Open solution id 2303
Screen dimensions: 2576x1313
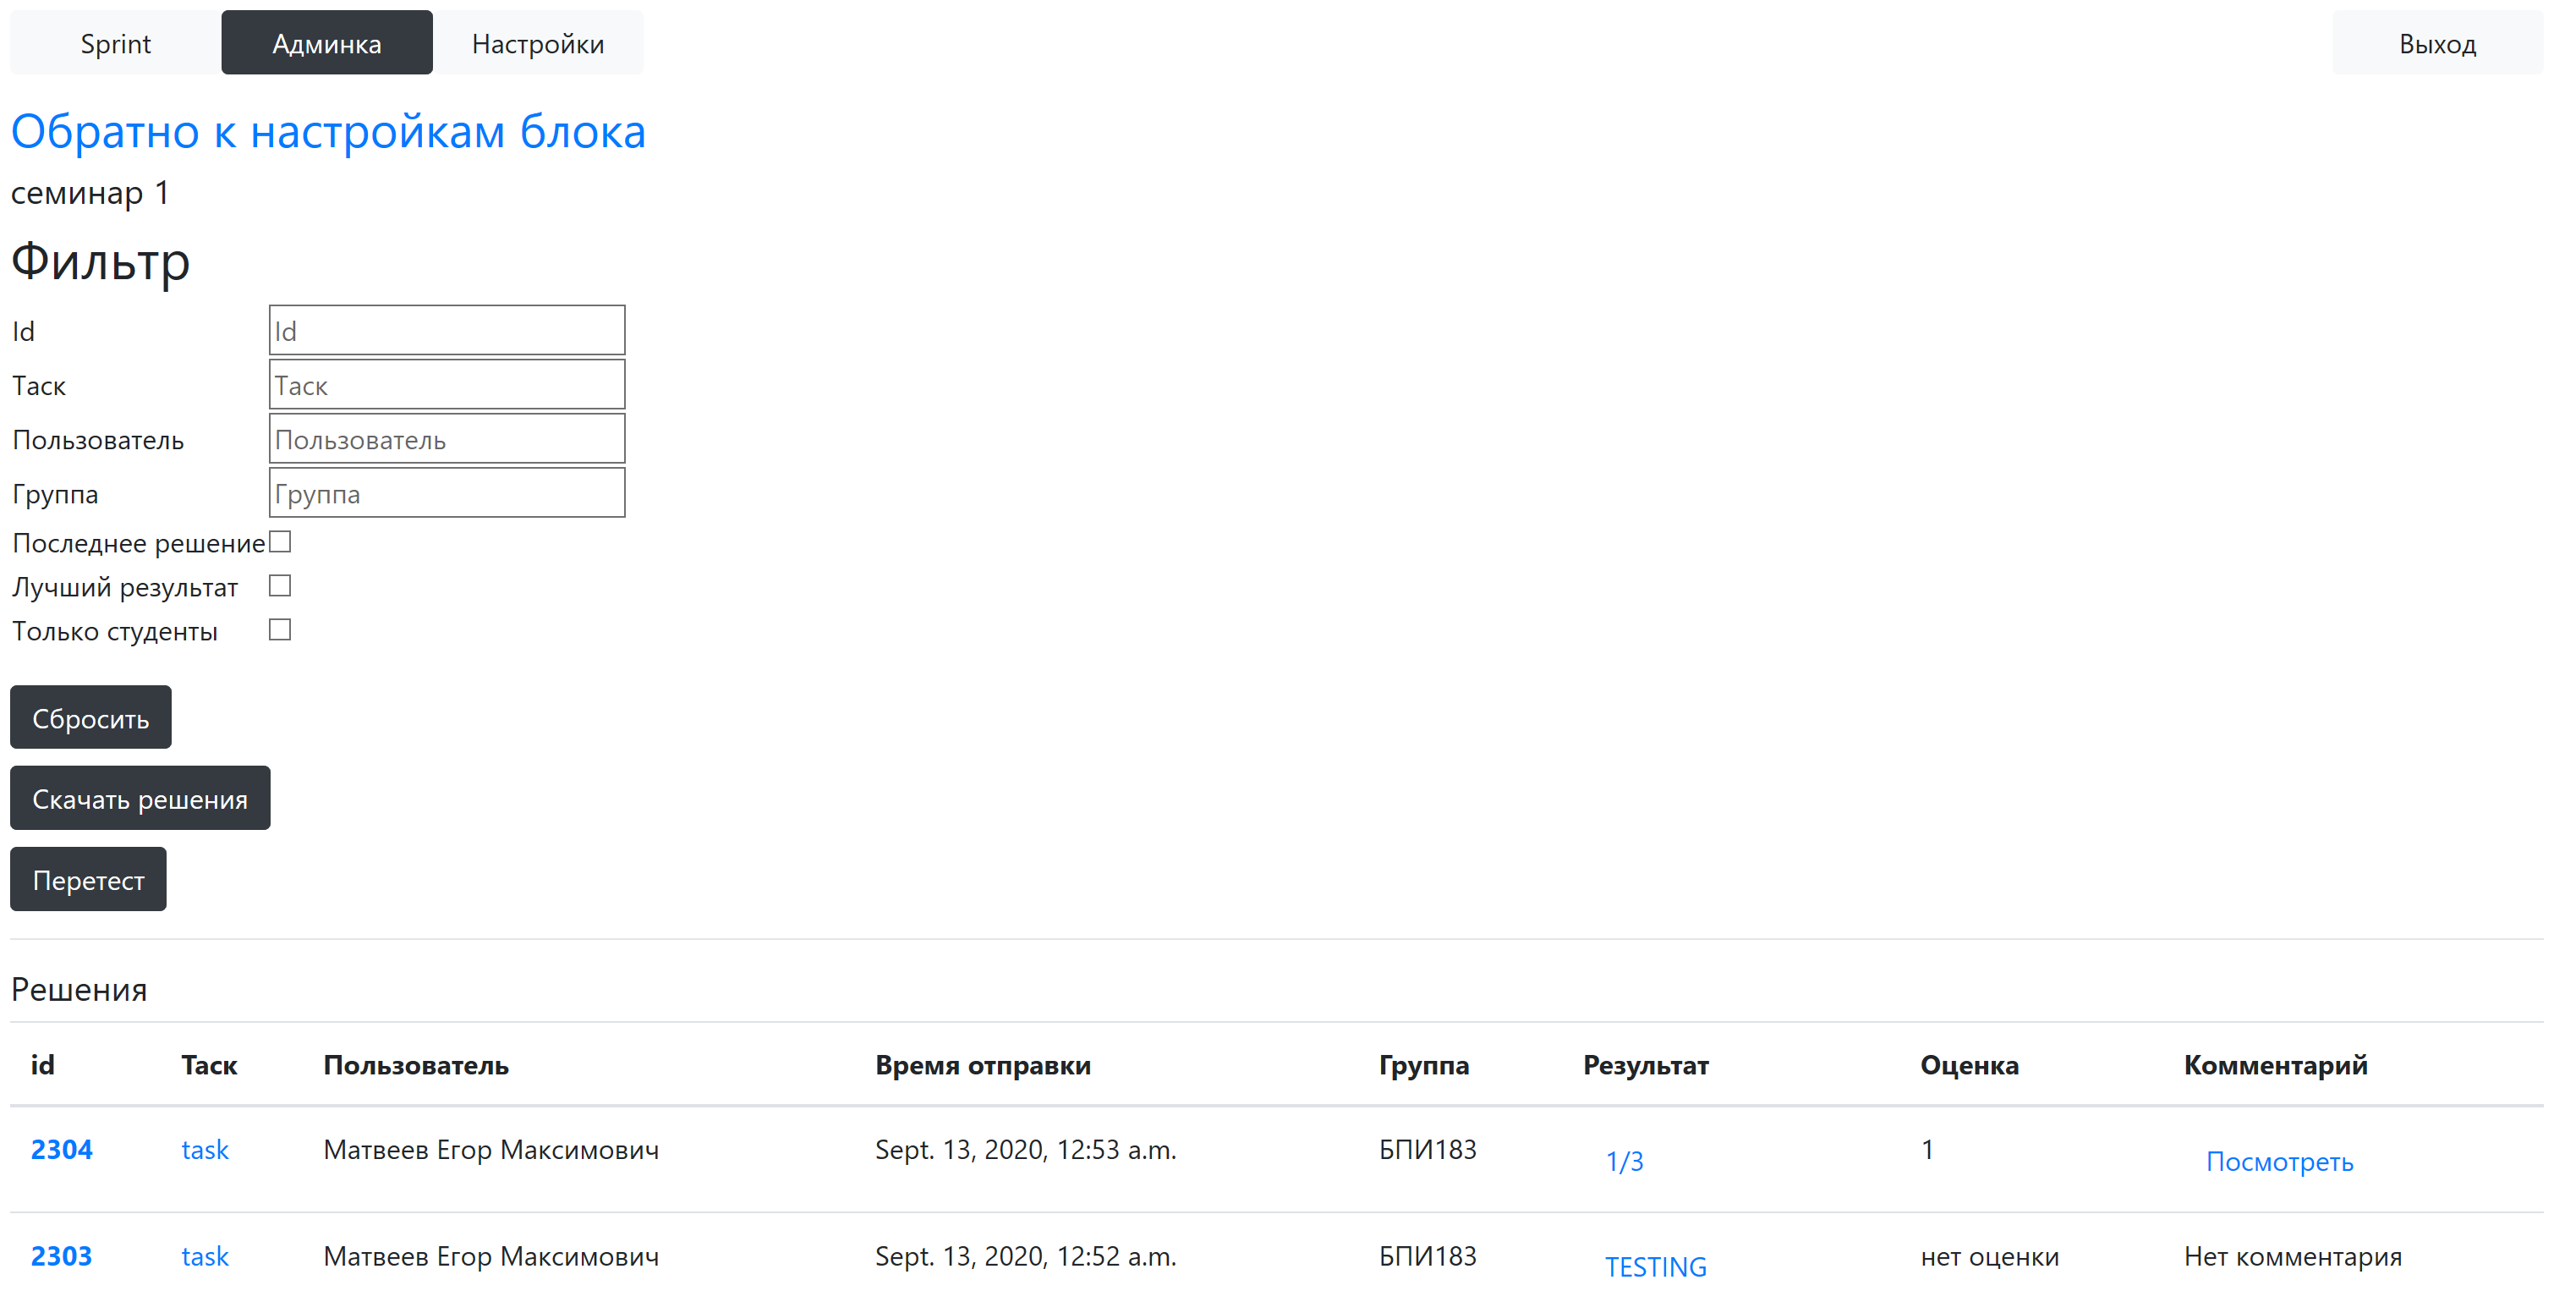[x=62, y=1256]
